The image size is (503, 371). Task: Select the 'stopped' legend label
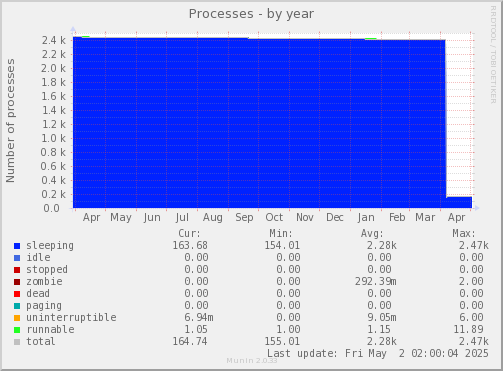[47, 269]
